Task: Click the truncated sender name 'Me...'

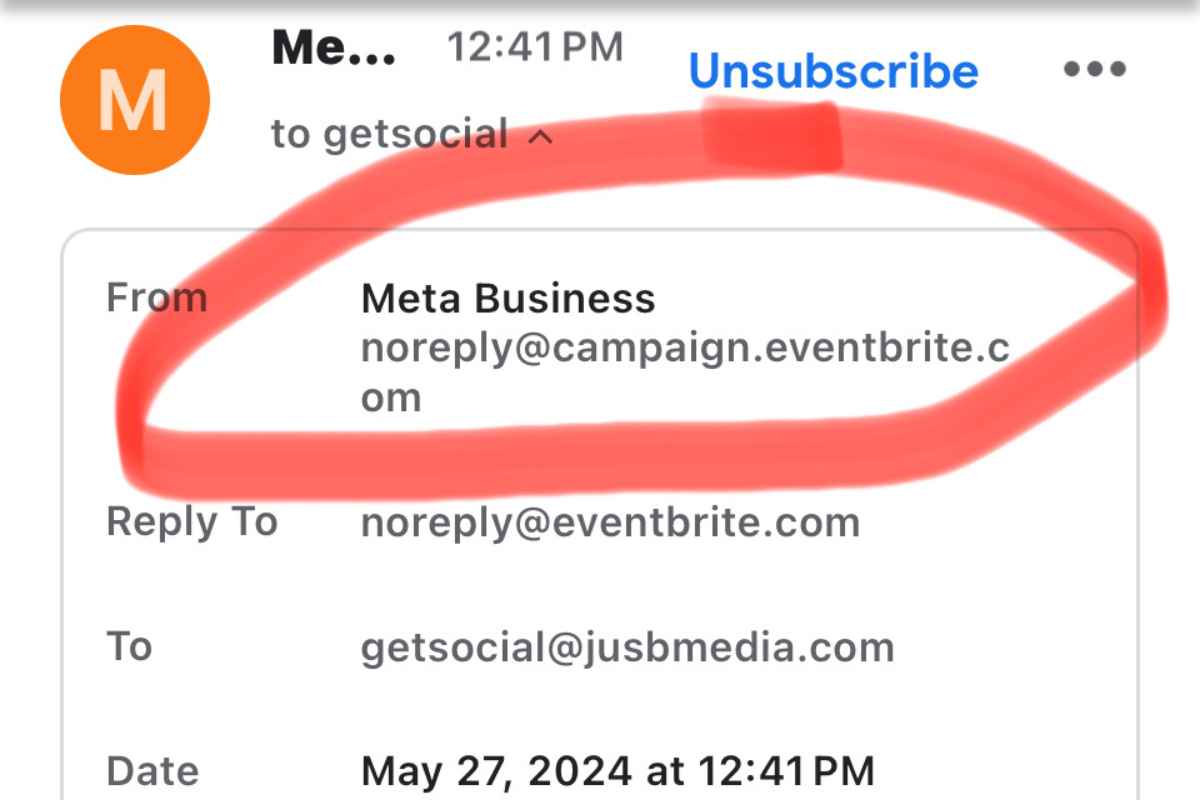Action: pos(333,47)
